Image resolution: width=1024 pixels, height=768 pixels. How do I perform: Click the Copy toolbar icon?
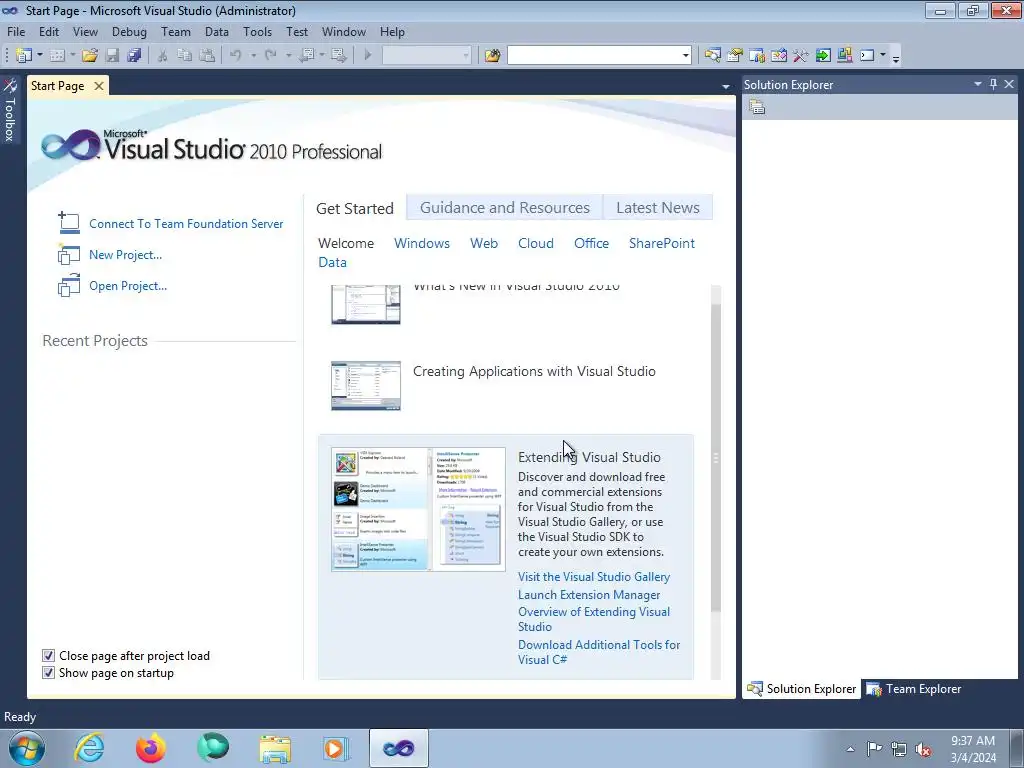tap(185, 56)
